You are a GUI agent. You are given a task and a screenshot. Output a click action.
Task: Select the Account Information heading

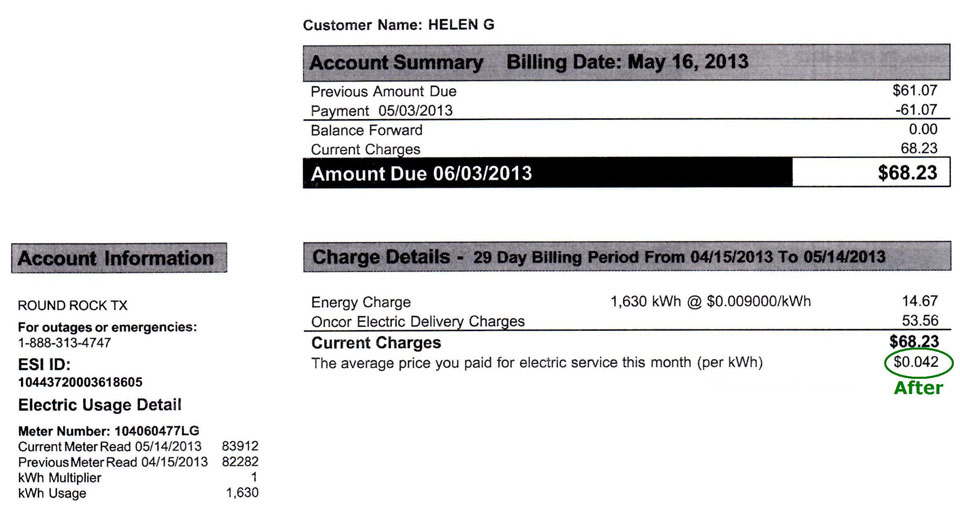(119, 258)
